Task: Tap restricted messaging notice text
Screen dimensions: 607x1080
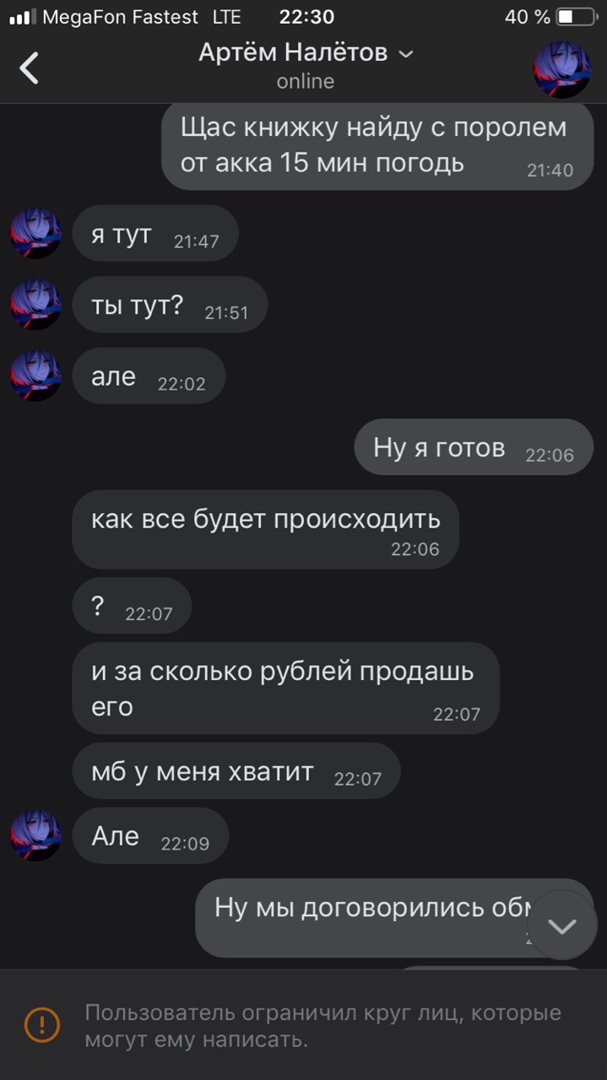Action: tap(323, 1026)
